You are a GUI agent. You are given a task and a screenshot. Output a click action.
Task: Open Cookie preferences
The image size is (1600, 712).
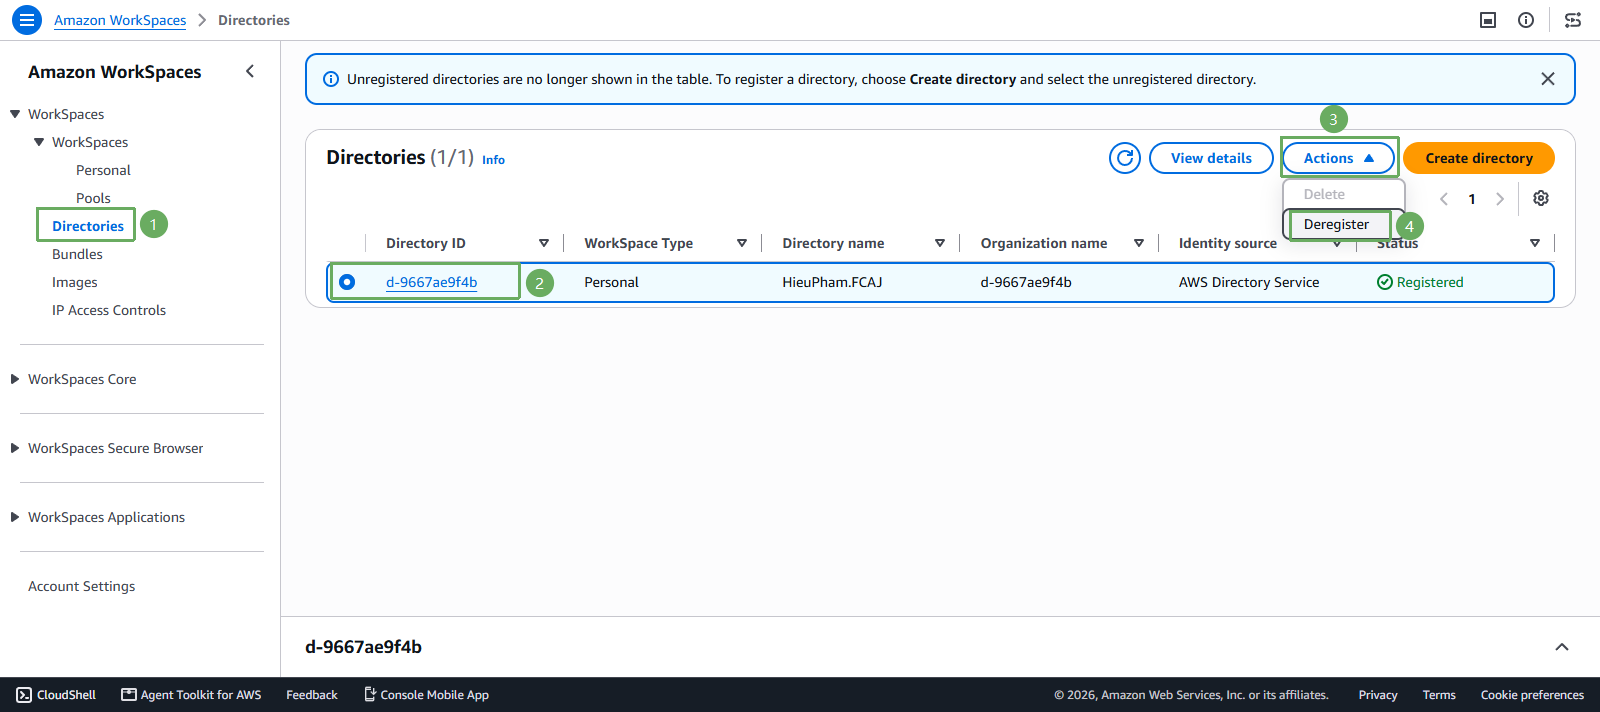coord(1532,695)
